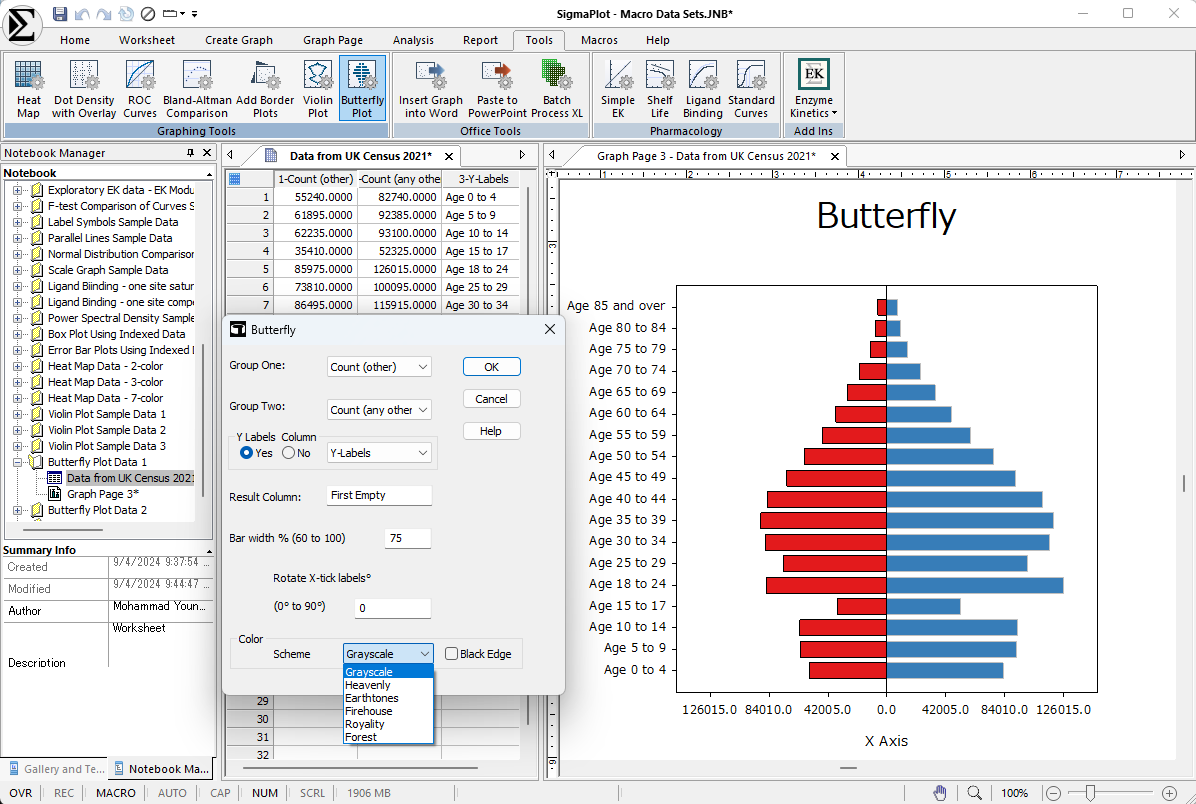The image size is (1196, 804).
Task: Click the zoom slider handle in status bar
Action: pyautogui.click(x=1090, y=793)
